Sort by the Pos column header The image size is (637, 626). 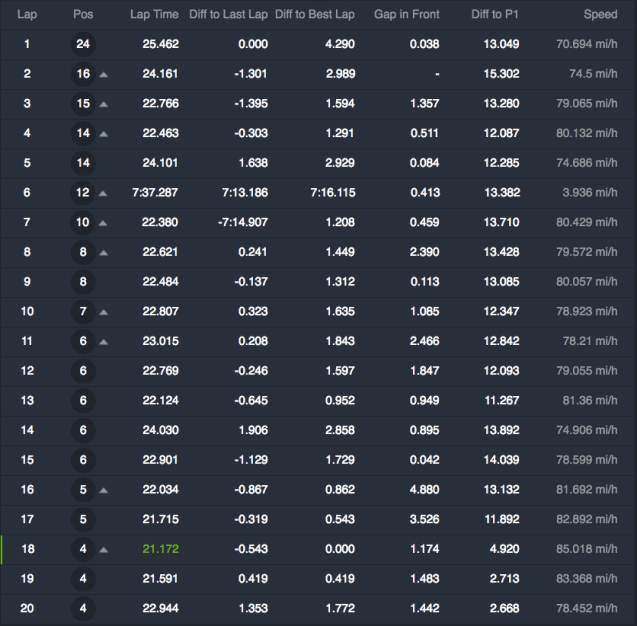[83, 15]
